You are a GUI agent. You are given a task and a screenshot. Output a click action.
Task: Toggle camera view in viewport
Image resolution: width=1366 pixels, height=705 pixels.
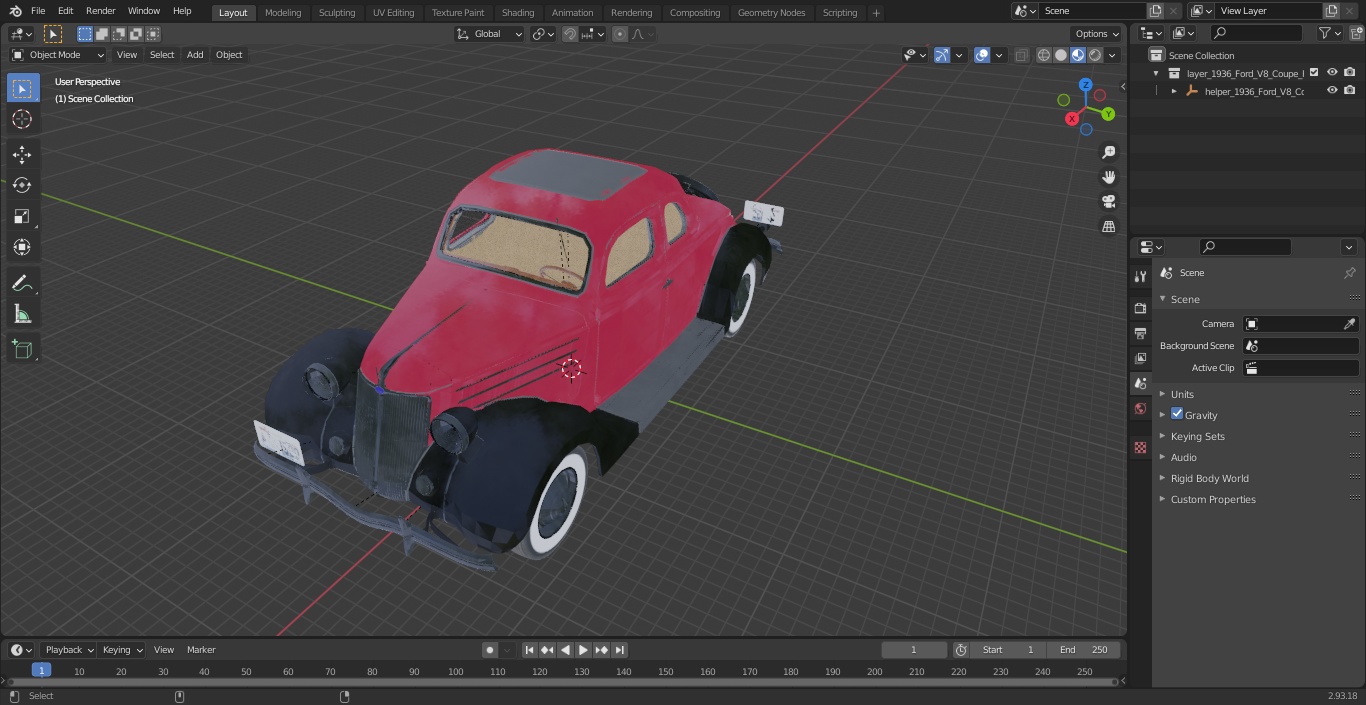1108,202
